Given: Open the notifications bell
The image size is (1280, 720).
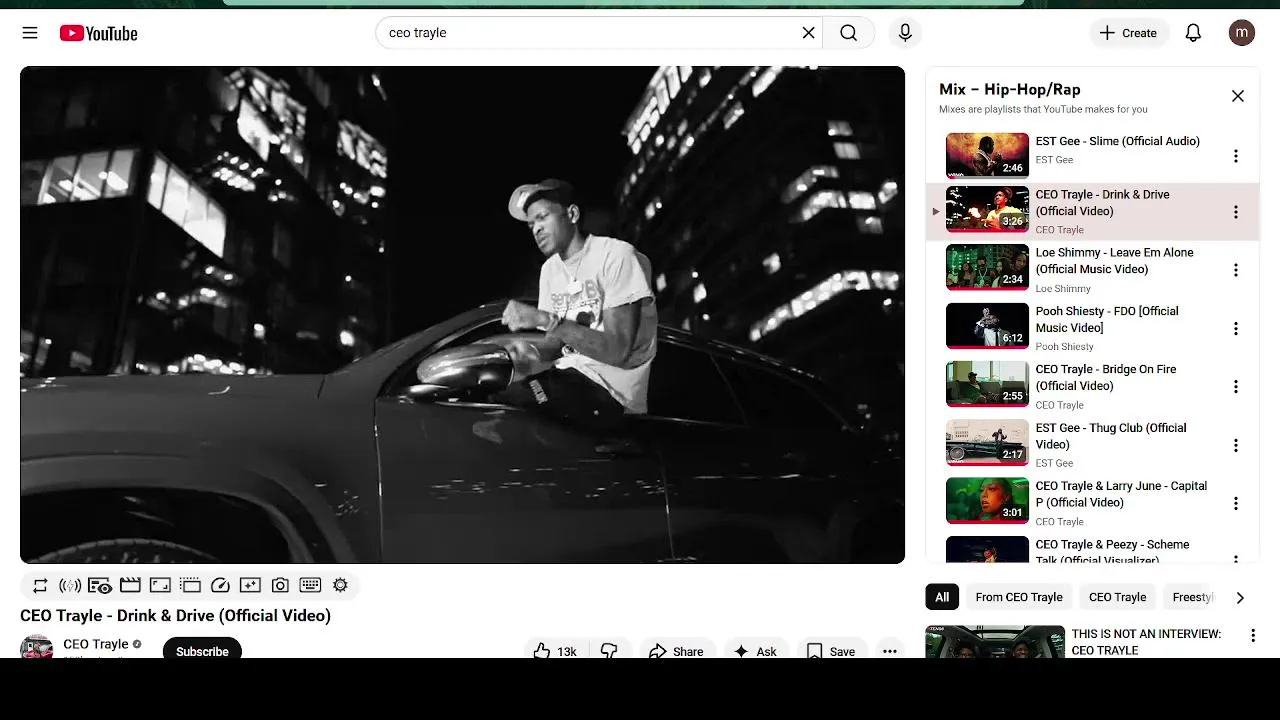Looking at the screenshot, I should pyautogui.click(x=1193, y=33).
